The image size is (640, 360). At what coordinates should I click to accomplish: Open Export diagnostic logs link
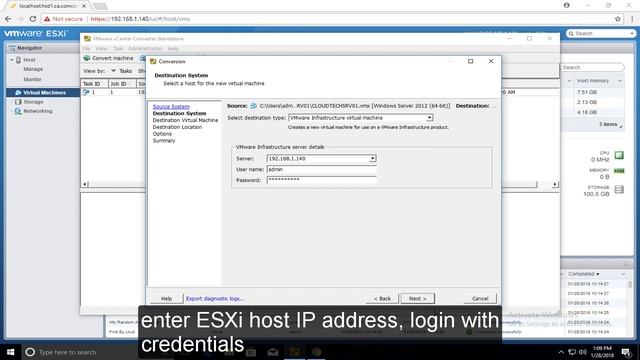coord(215,298)
